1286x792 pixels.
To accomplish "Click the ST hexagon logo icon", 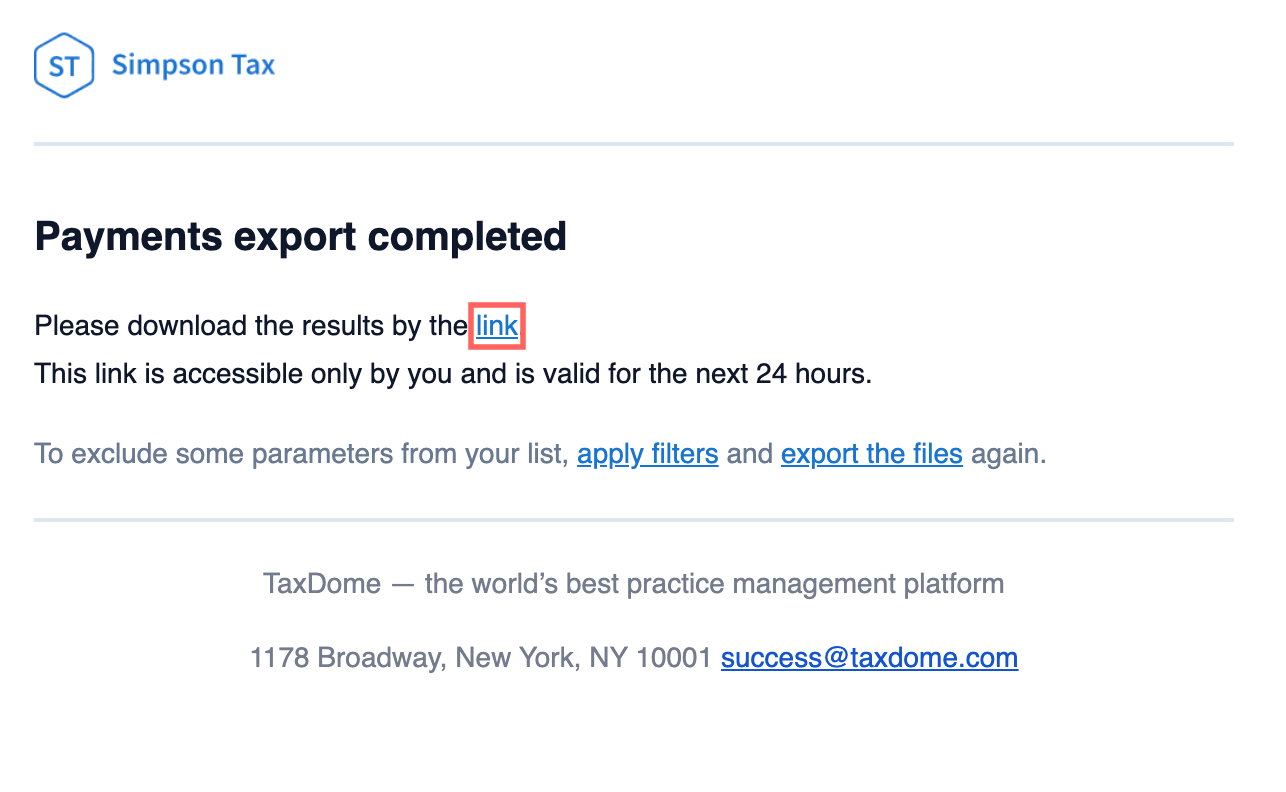I will [64, 66].
